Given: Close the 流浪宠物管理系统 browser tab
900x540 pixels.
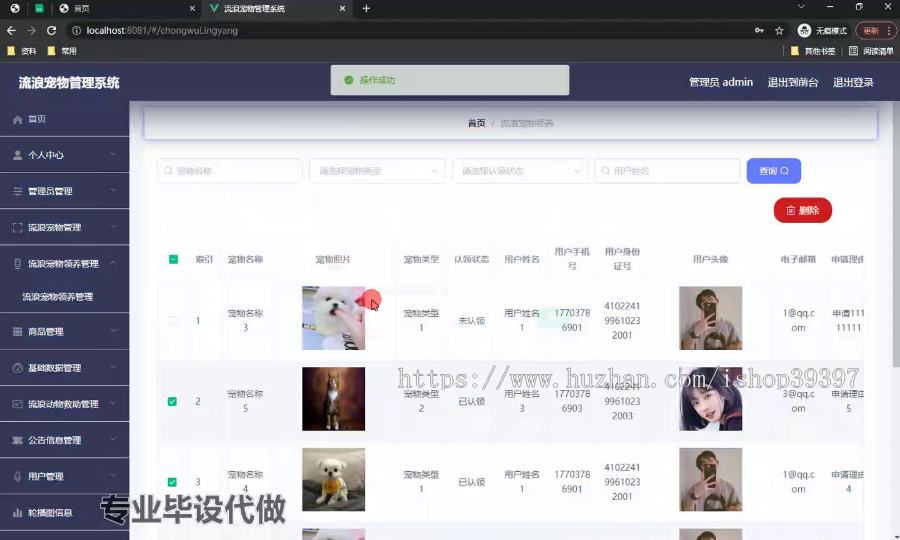Looking at the screenshot, I should tap(342, 9).
